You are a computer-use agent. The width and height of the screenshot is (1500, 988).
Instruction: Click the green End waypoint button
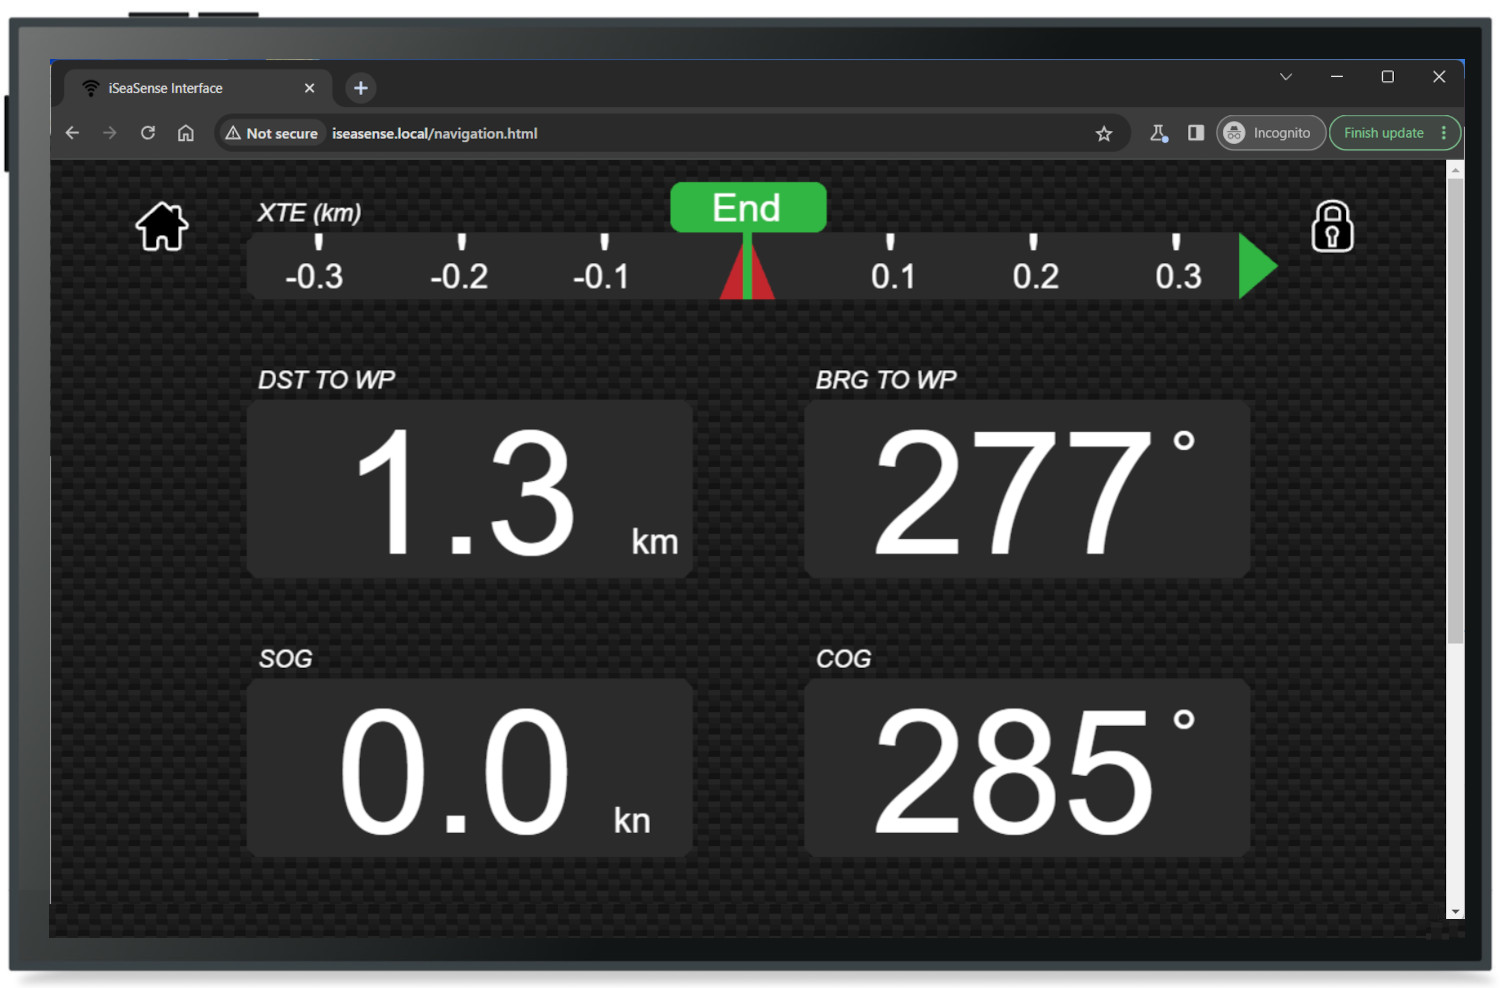(x=748, y=207)
